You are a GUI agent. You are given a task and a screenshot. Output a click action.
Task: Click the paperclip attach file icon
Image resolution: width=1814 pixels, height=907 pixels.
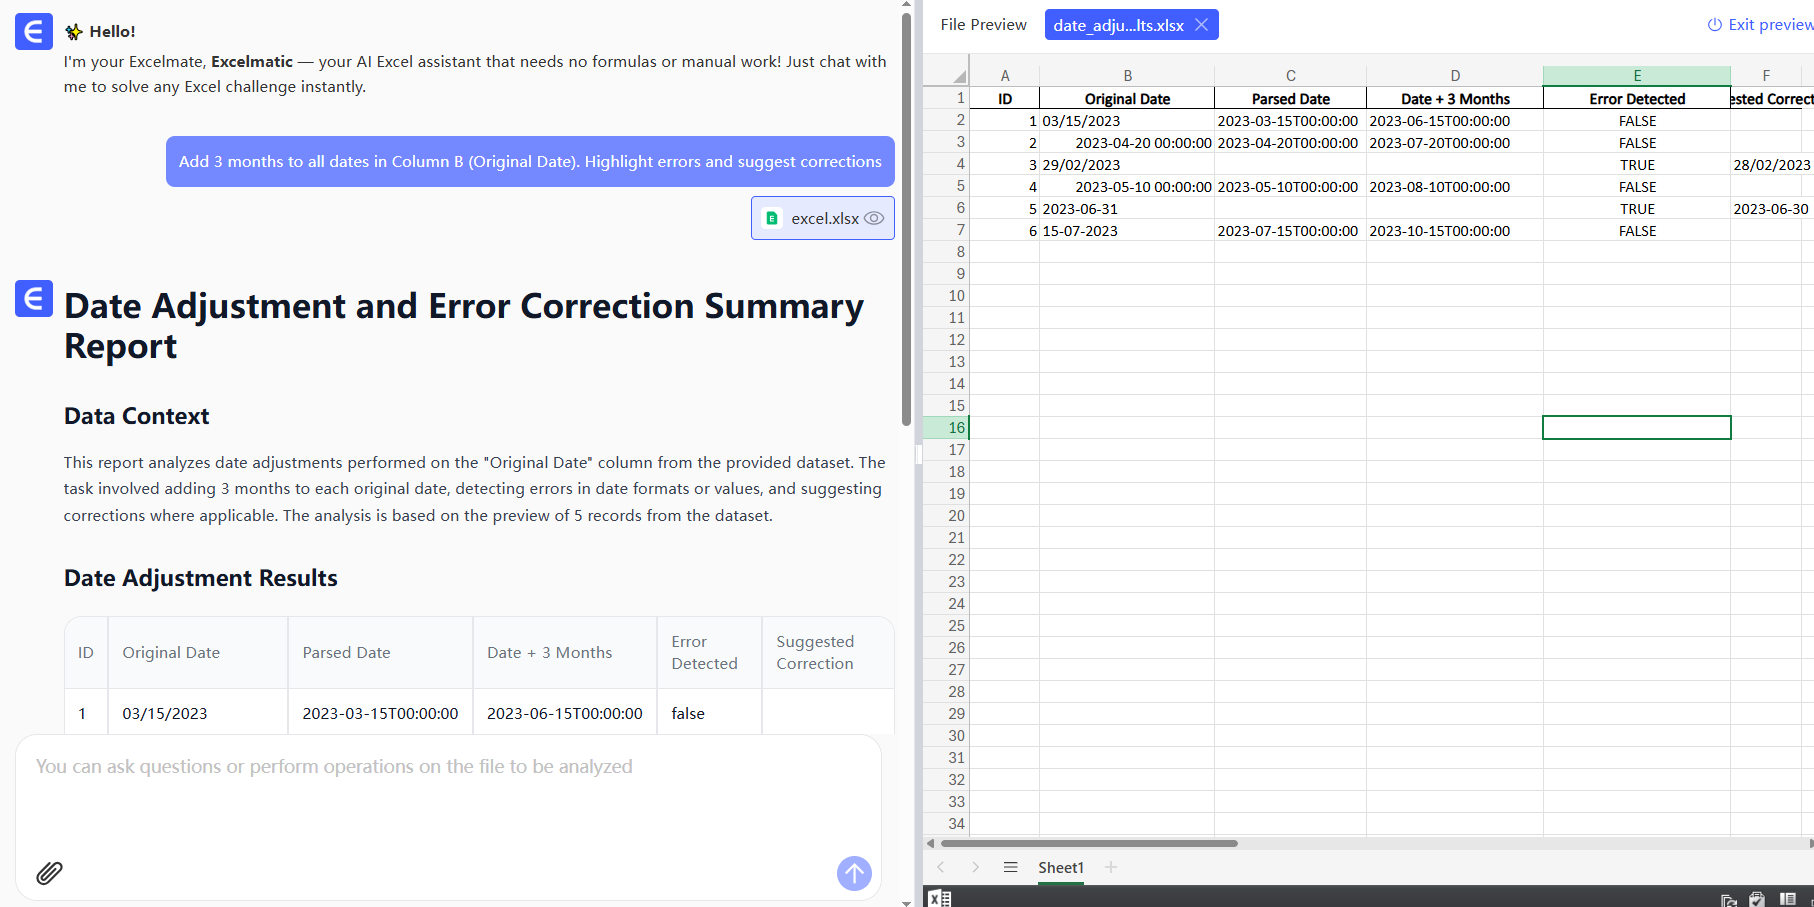click(49, 873)
